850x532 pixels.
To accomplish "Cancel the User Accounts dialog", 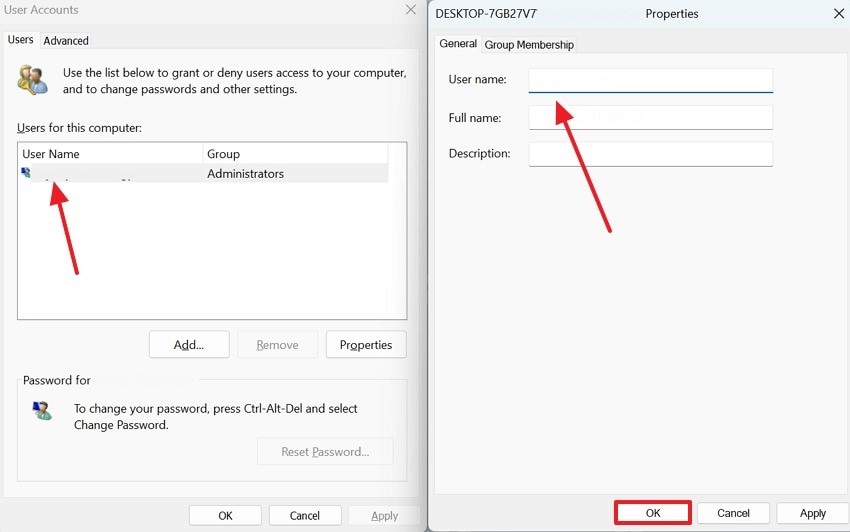I will pyautogui.click(x=305, y=516).
